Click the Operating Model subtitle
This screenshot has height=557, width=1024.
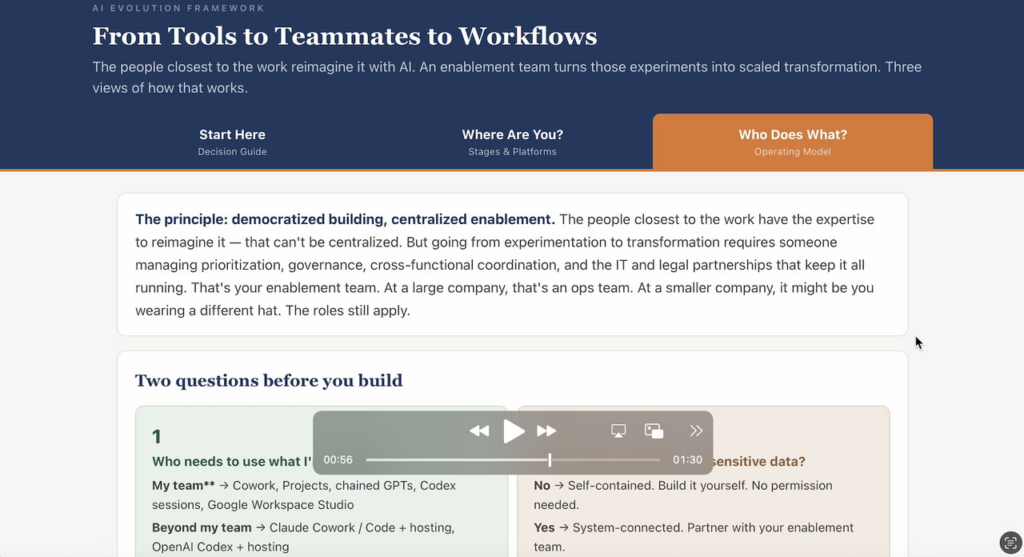[792, 151]
